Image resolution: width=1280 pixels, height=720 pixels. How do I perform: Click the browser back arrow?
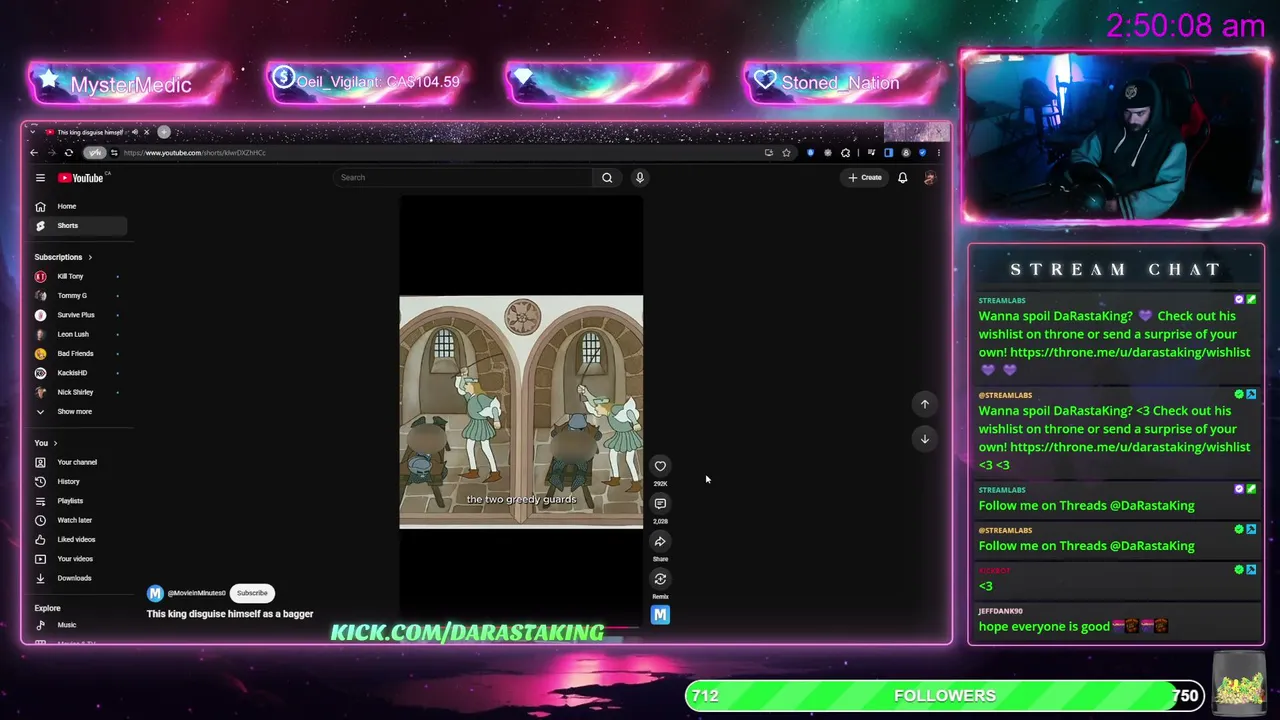tap(34, 153)
